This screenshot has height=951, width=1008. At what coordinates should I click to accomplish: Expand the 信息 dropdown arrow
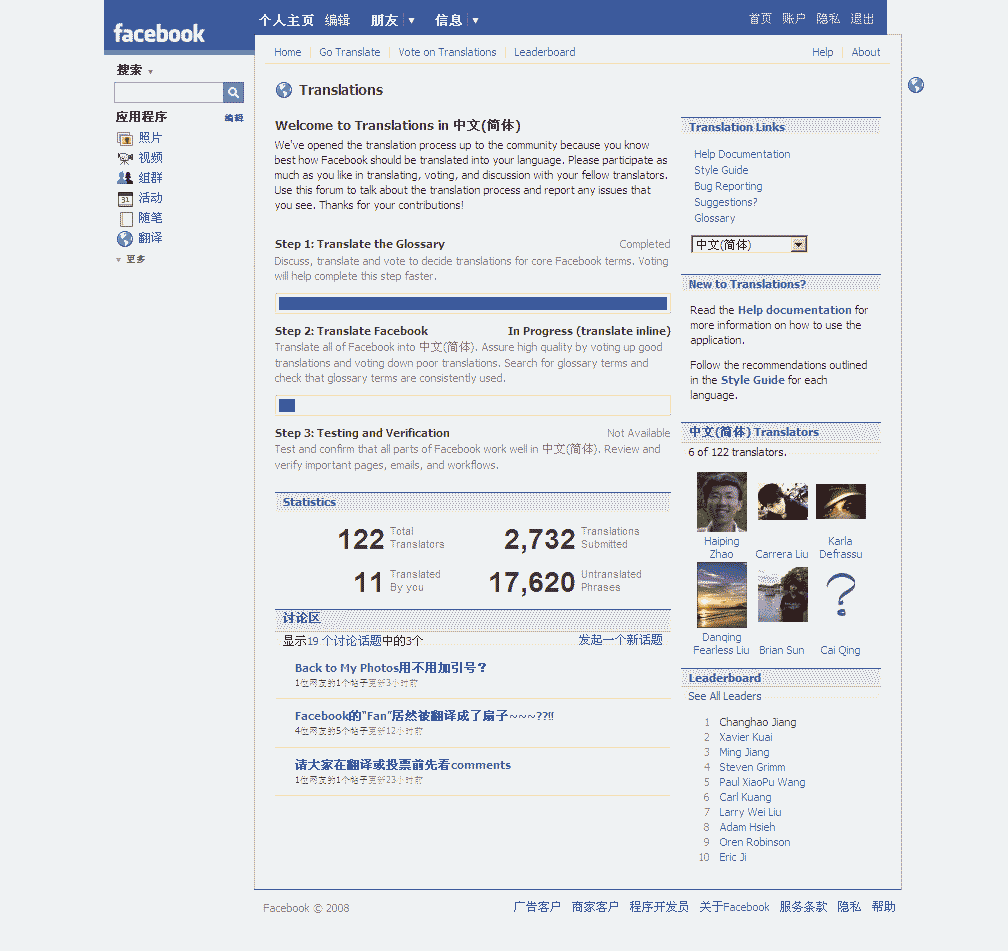coord(476,21)
